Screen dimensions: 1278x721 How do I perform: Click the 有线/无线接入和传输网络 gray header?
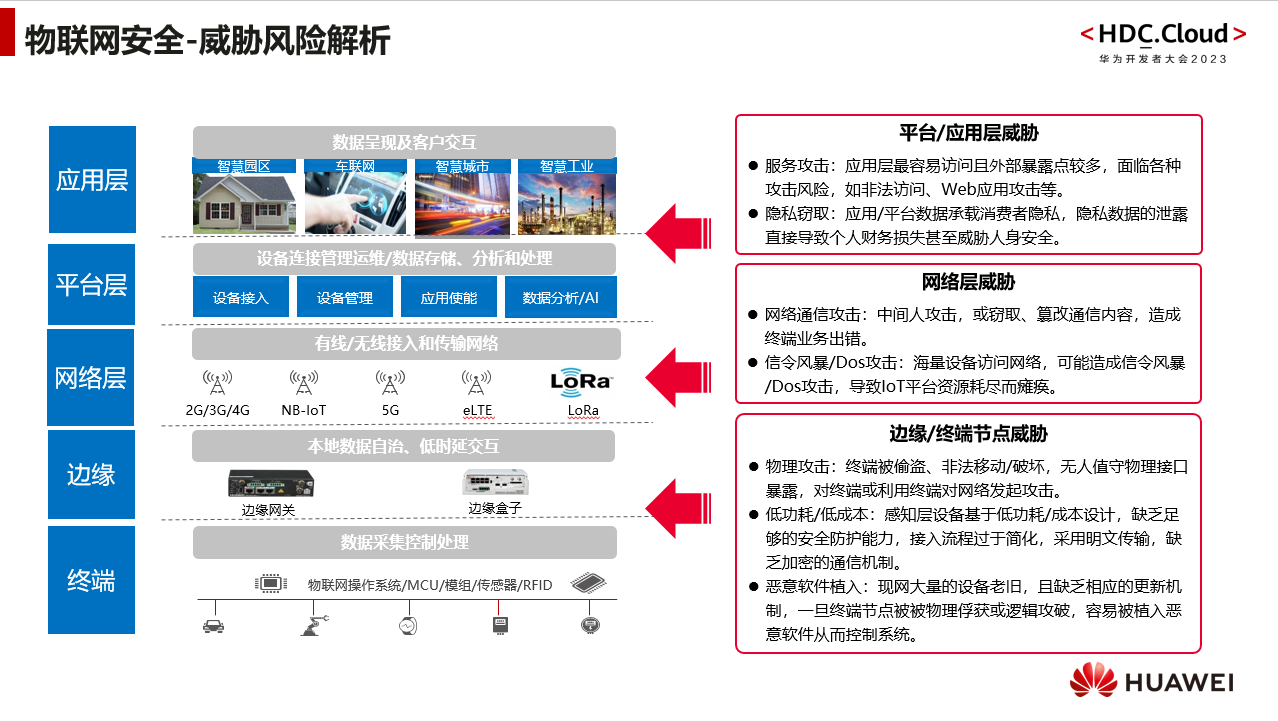[406, 344]
